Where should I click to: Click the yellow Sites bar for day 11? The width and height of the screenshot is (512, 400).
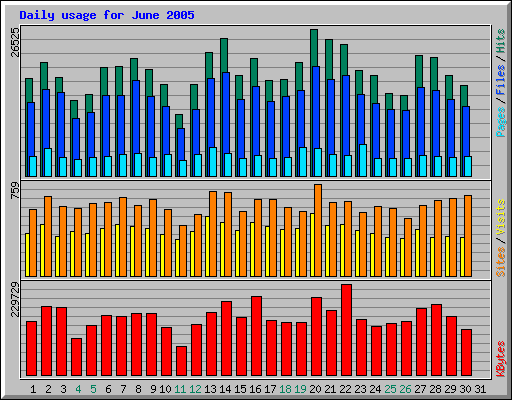(177, 258)
